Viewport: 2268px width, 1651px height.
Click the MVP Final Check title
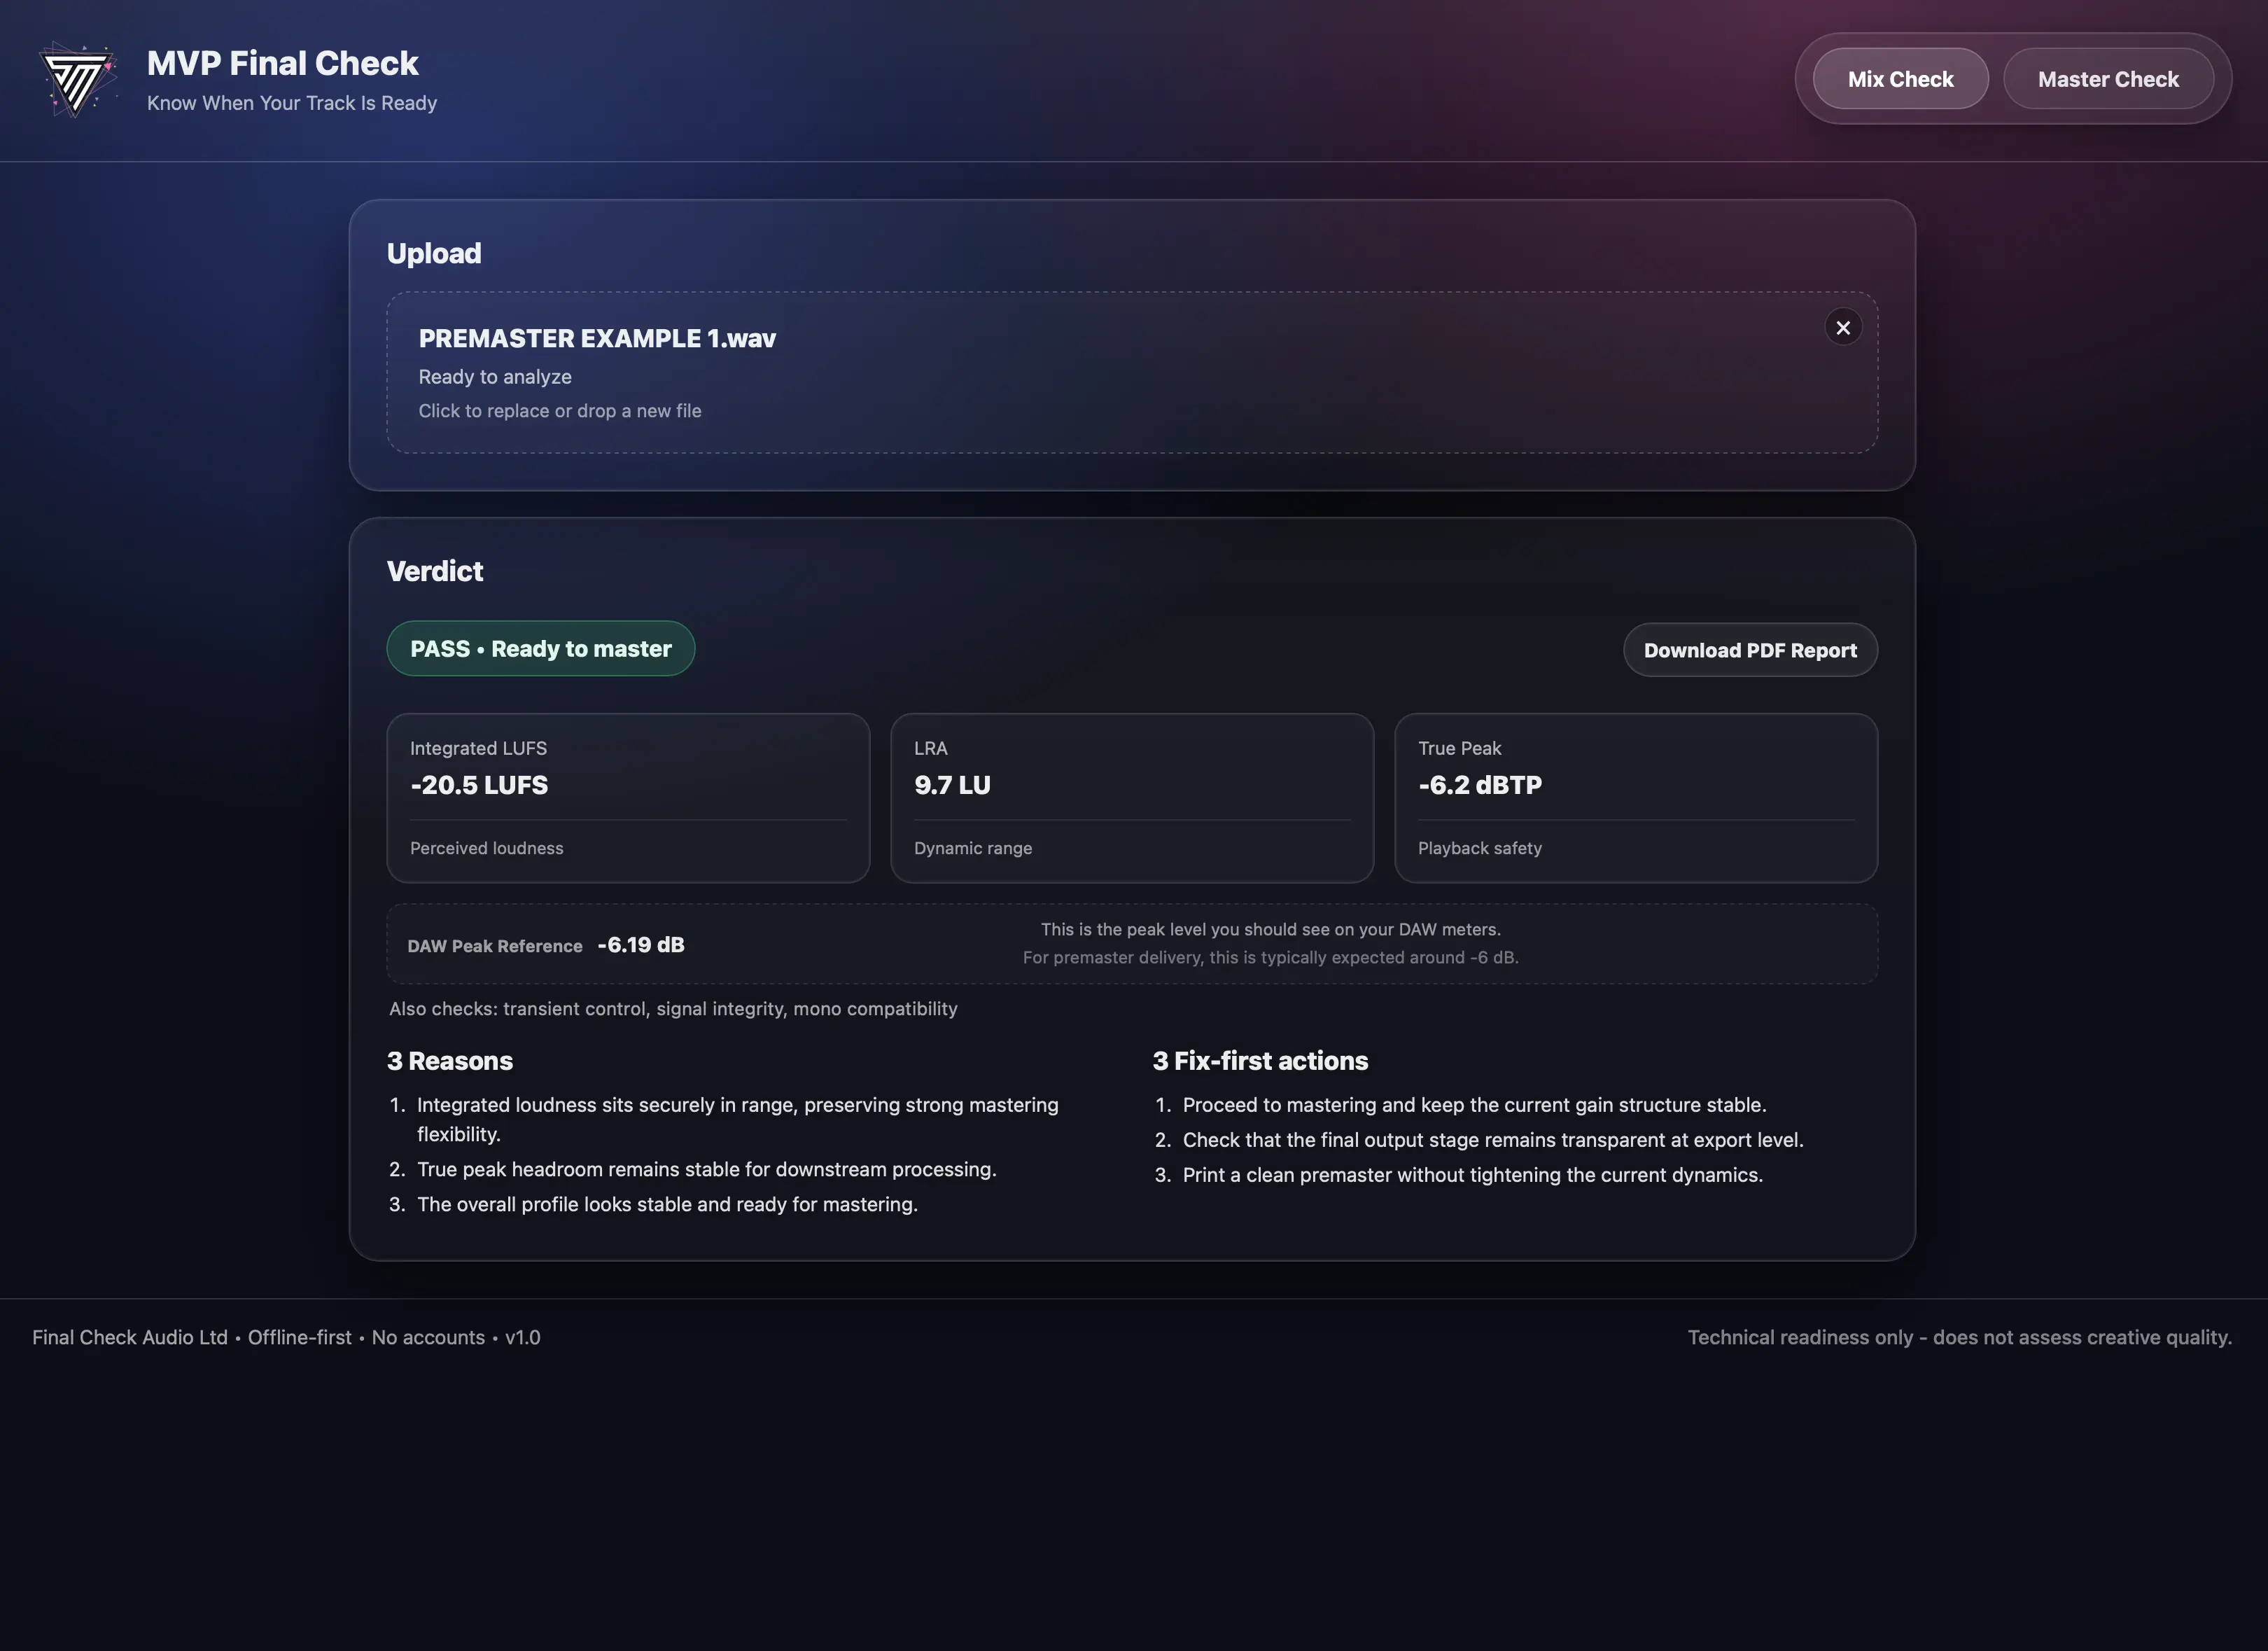pos(282,63)
